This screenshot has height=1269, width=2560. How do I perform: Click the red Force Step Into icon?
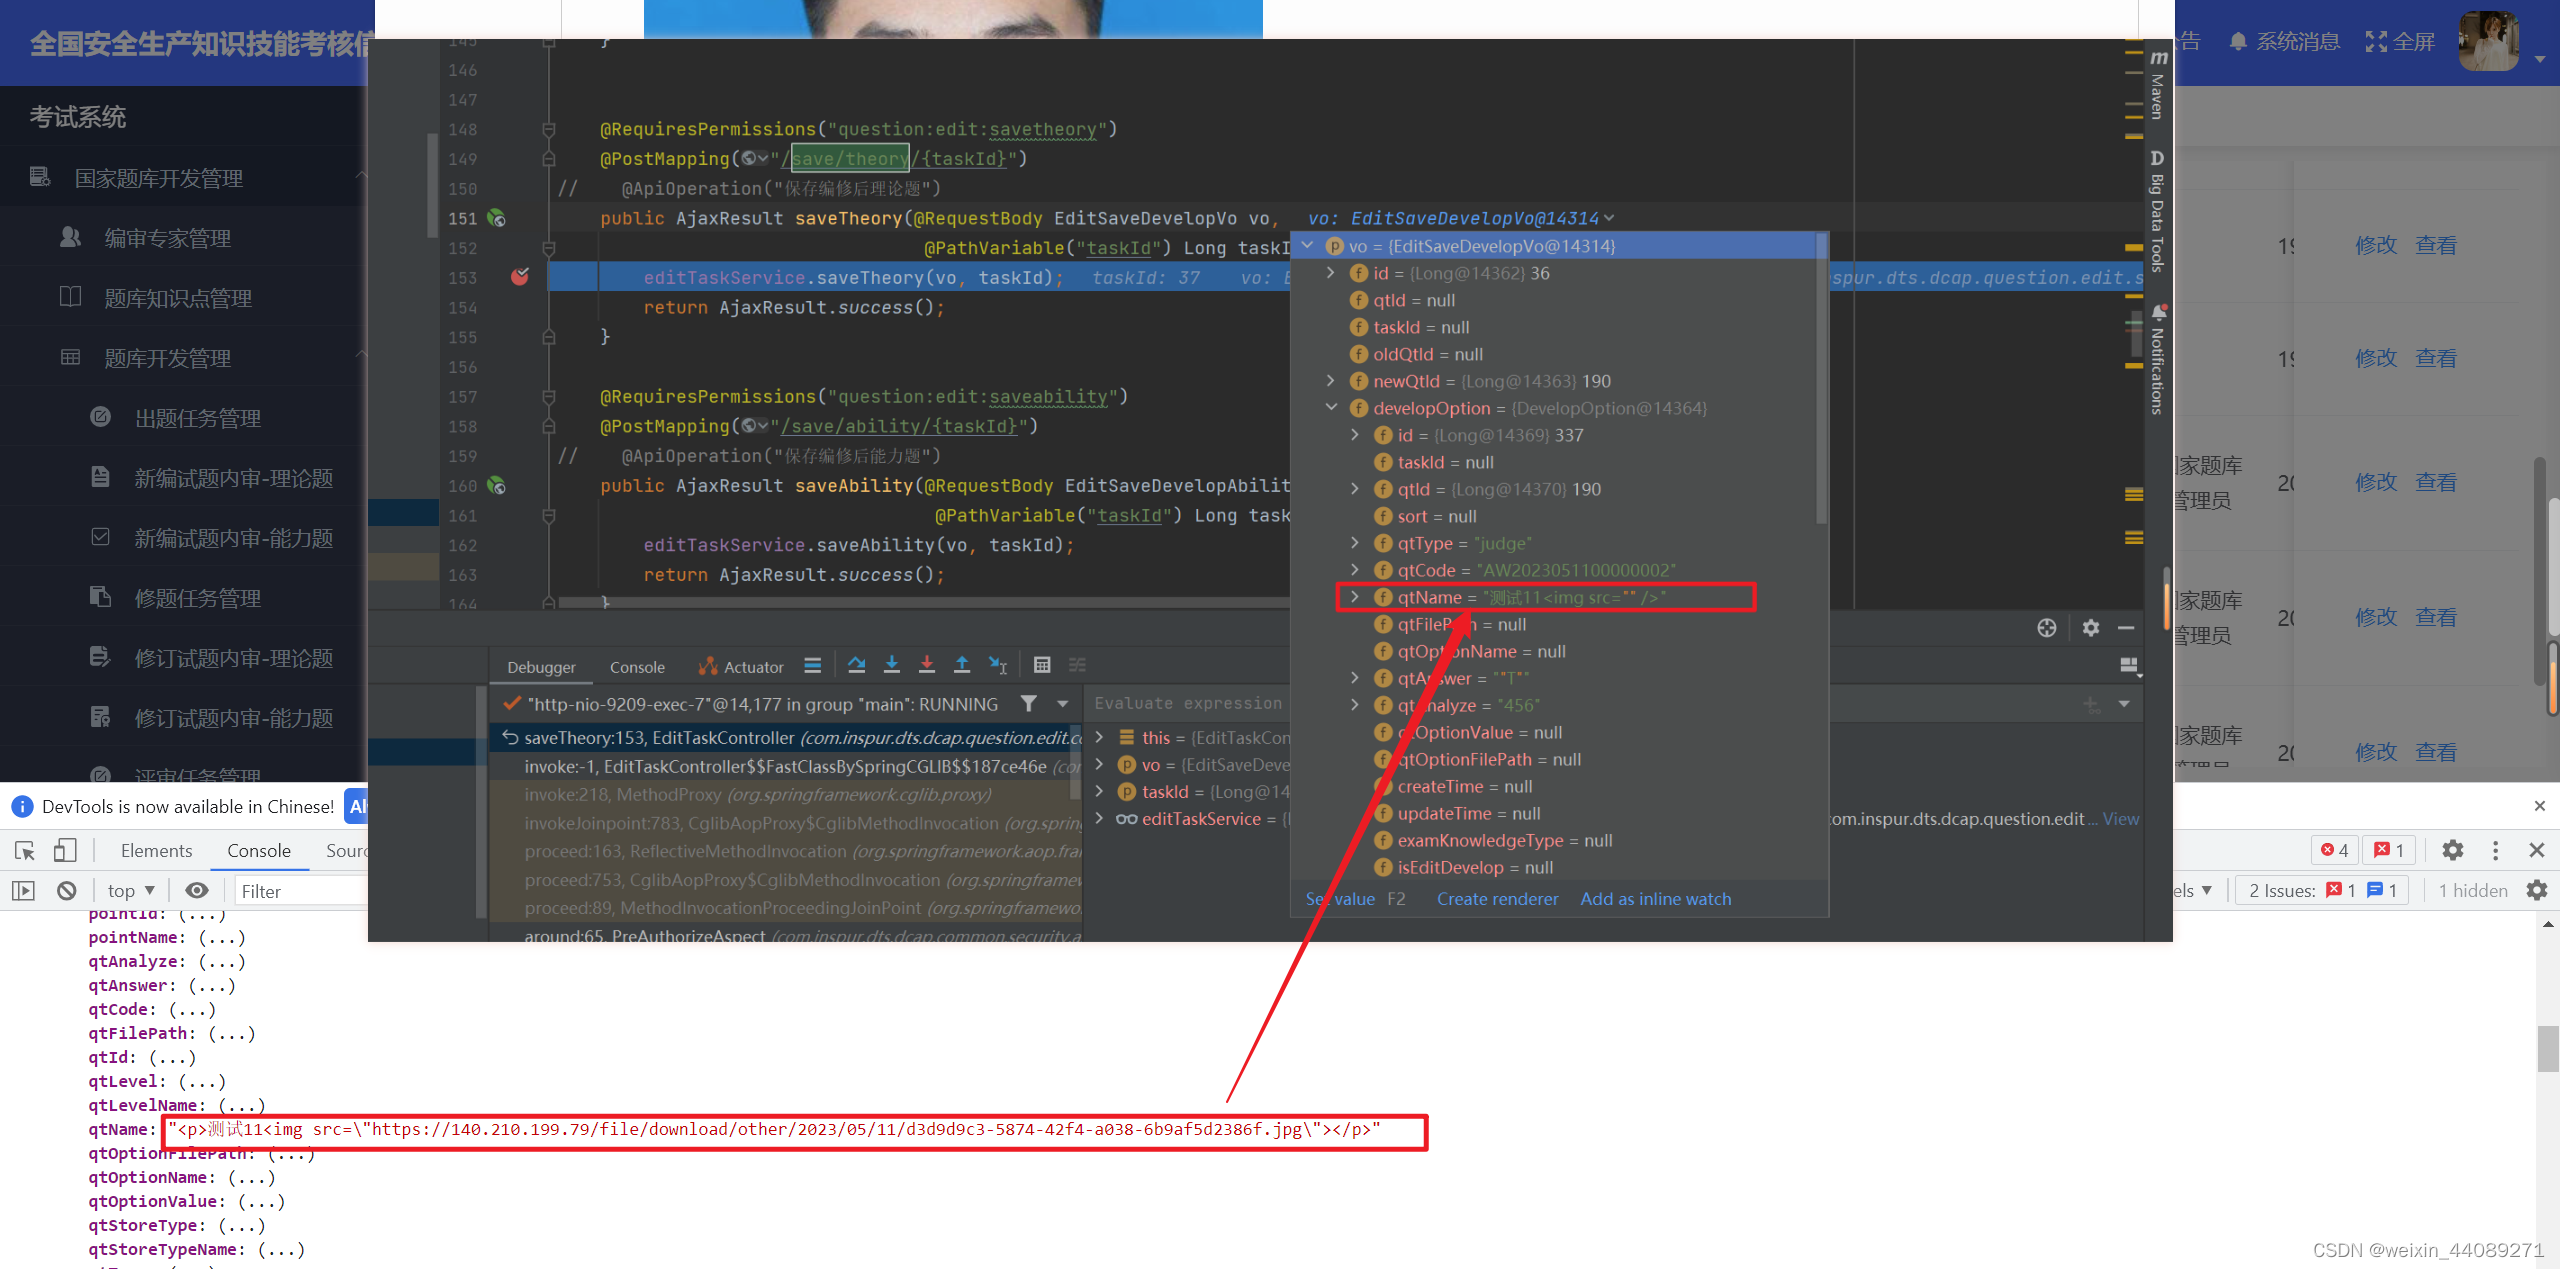point(927,665)
